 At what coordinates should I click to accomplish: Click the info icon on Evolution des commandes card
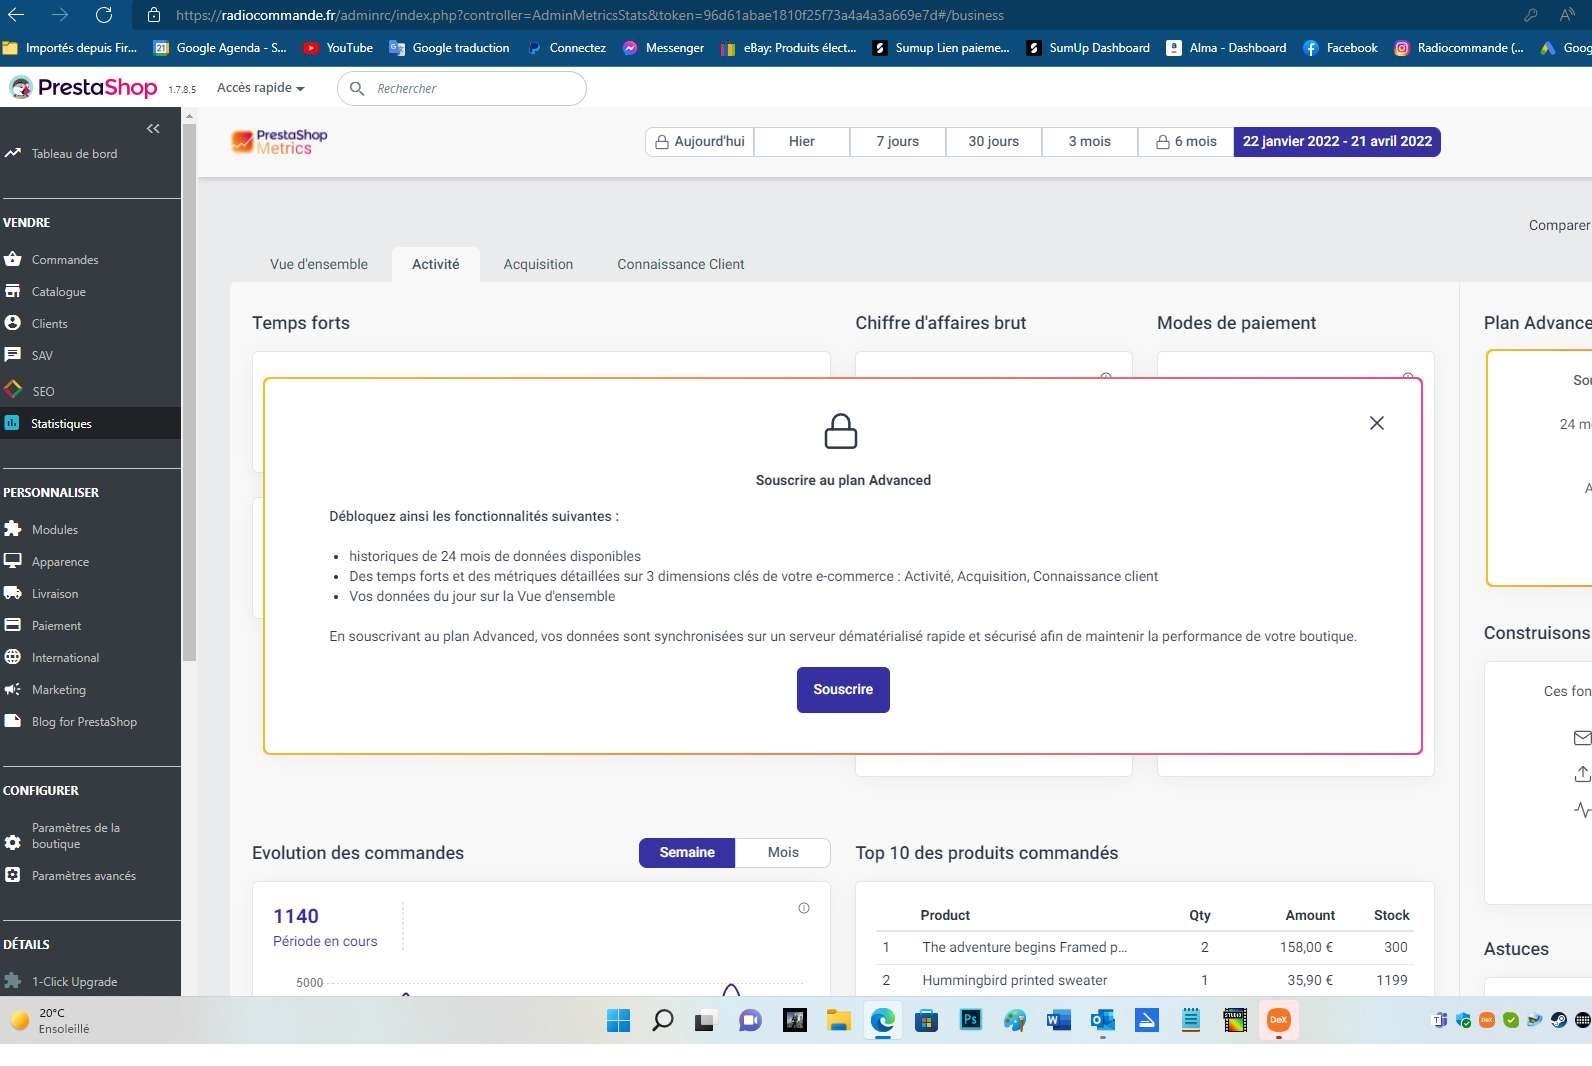pos(804,908)
